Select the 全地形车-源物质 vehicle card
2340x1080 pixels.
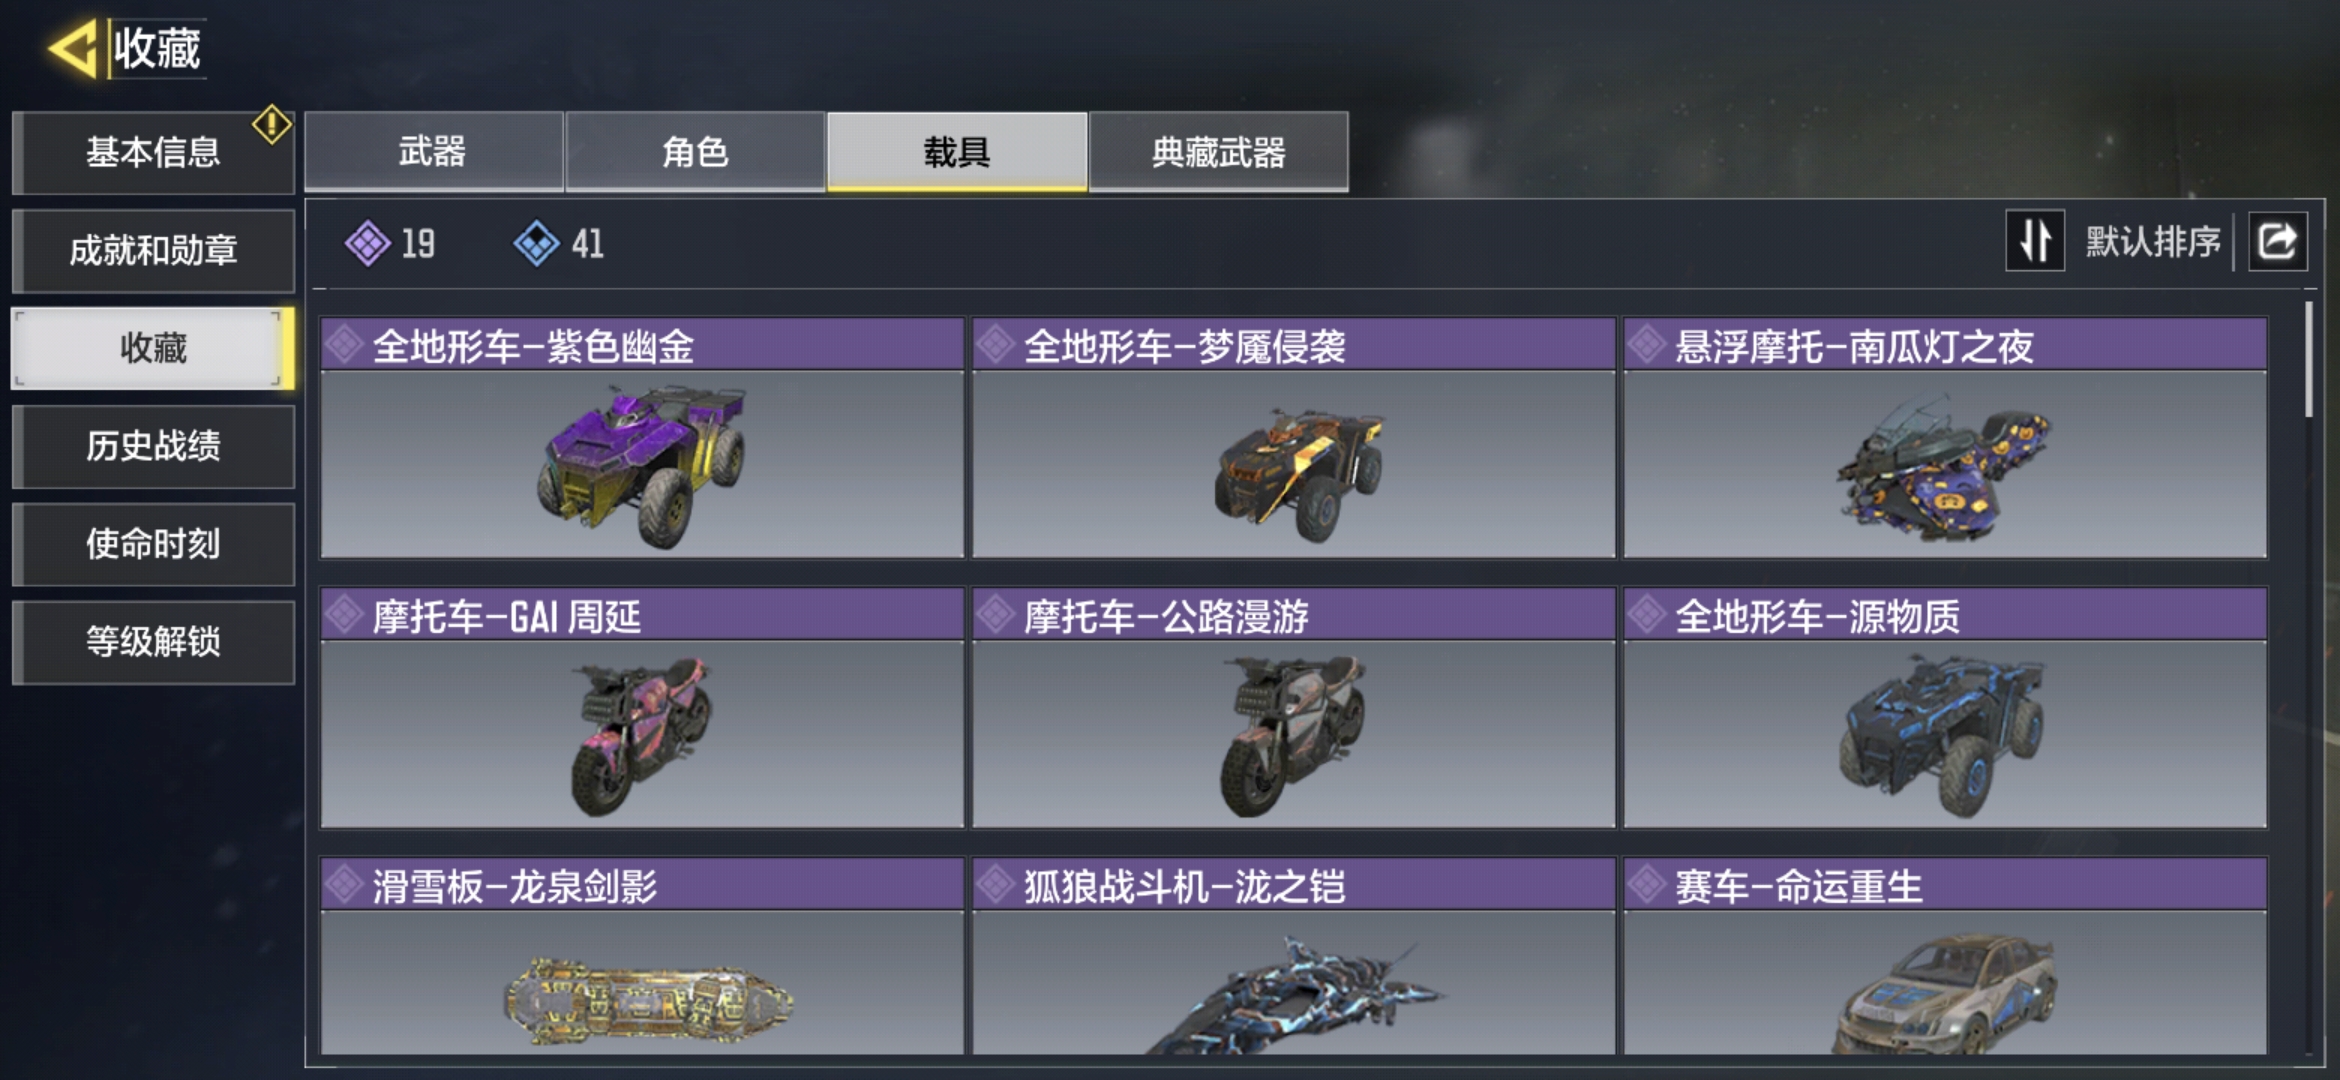(1945, 708)
